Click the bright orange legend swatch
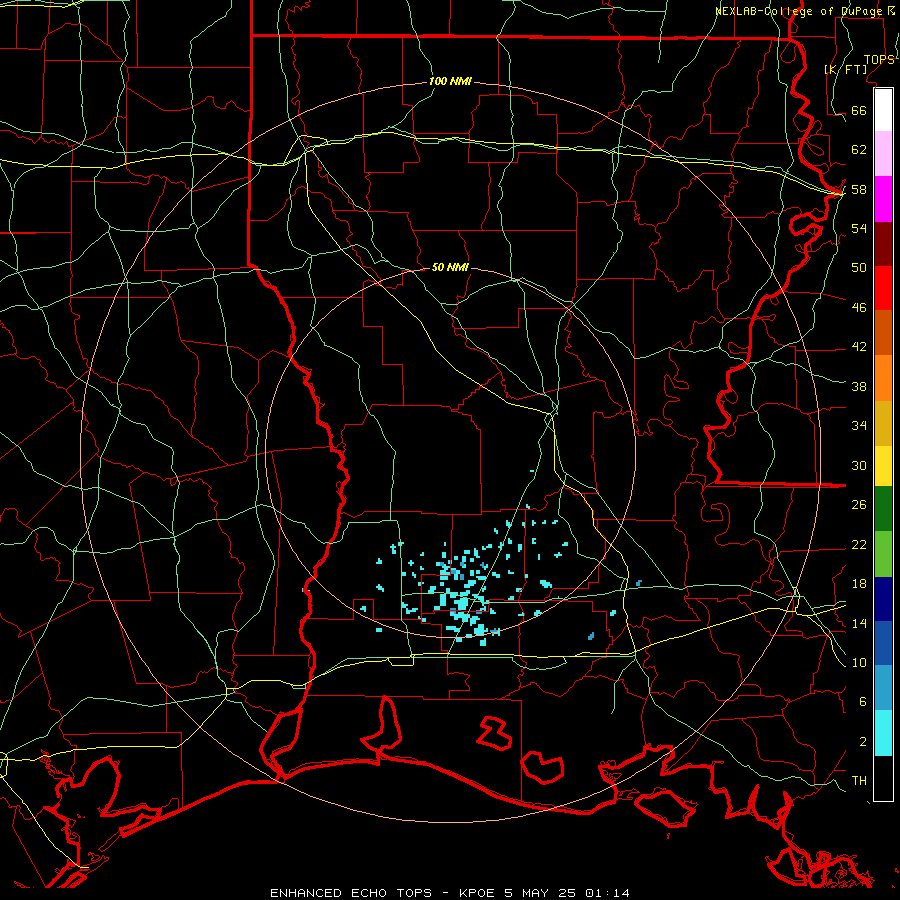The height and width of the screenshot is (900, 900). pos(883,378)
